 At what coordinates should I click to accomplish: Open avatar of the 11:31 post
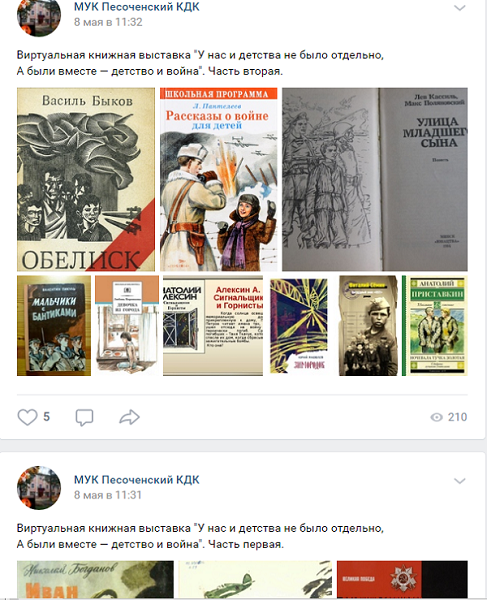[x=39, y=488]
